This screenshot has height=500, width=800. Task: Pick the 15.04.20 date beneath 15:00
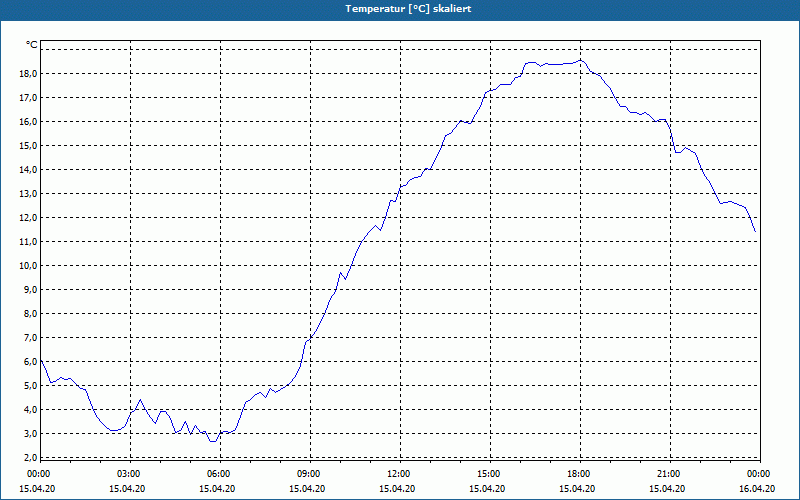[487, 488]
